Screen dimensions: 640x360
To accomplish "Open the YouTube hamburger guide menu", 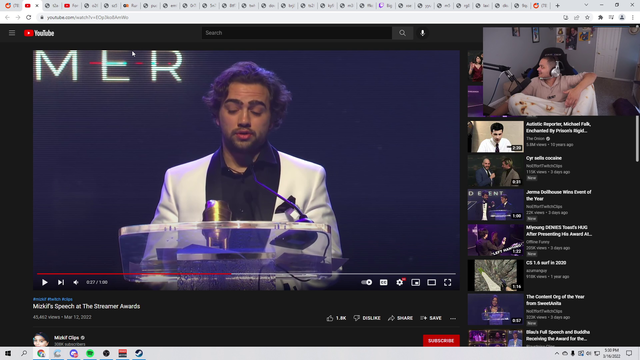I will [12, 33].
